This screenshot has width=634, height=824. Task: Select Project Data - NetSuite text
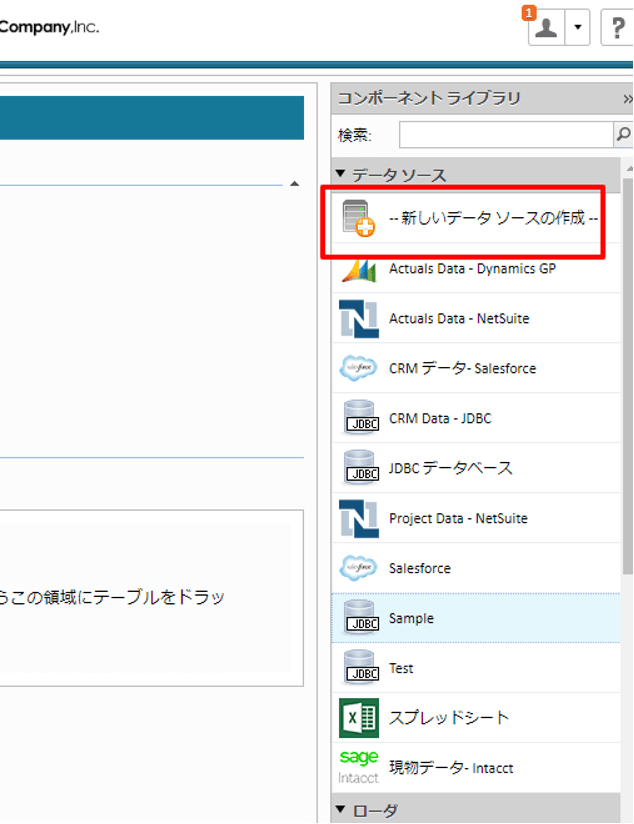coord(458,518)
